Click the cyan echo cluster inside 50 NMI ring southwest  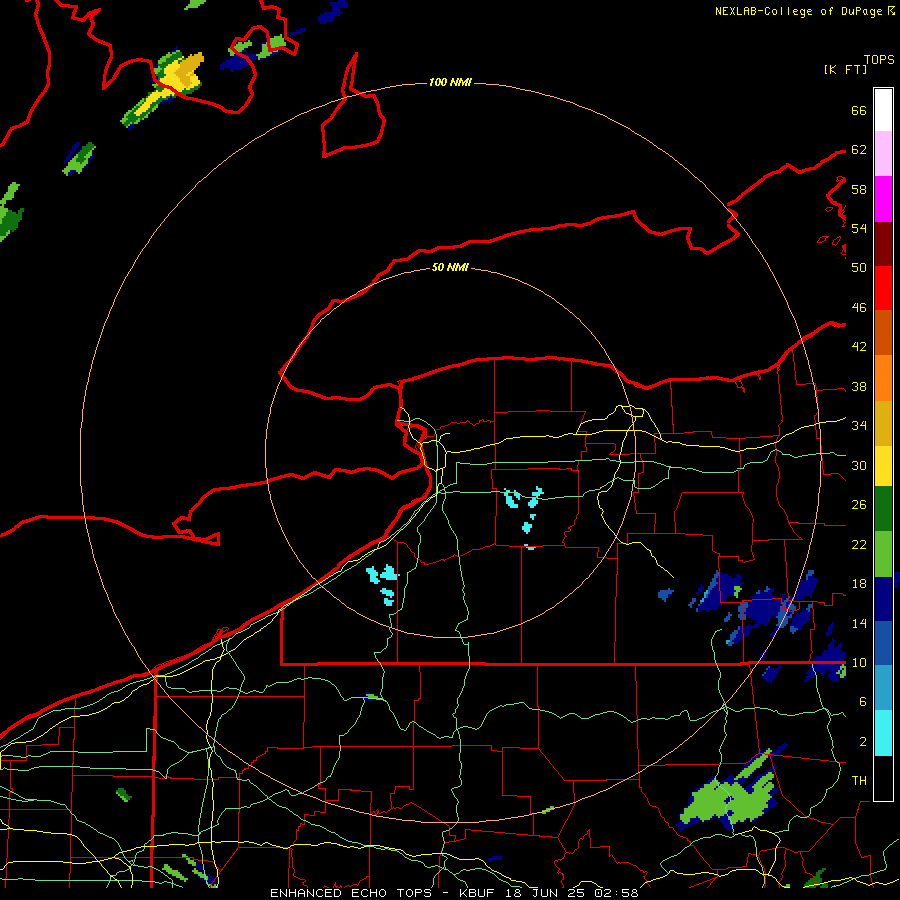pyautogui.click(x=383, y=584)
